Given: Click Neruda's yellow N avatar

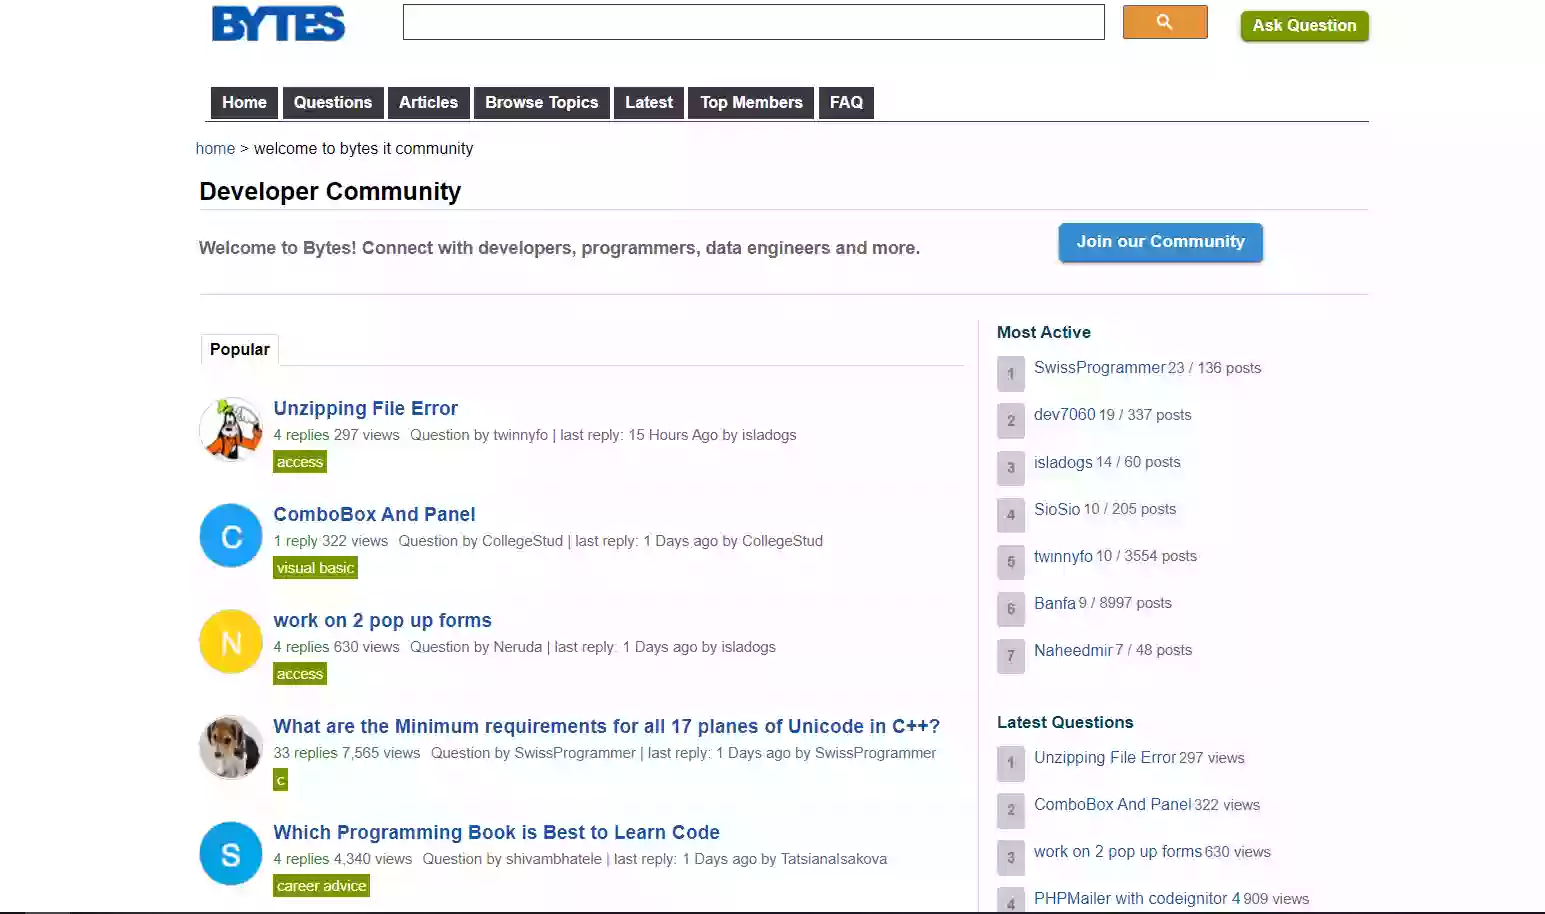Looking at the screenshot, I should (231, 642).
